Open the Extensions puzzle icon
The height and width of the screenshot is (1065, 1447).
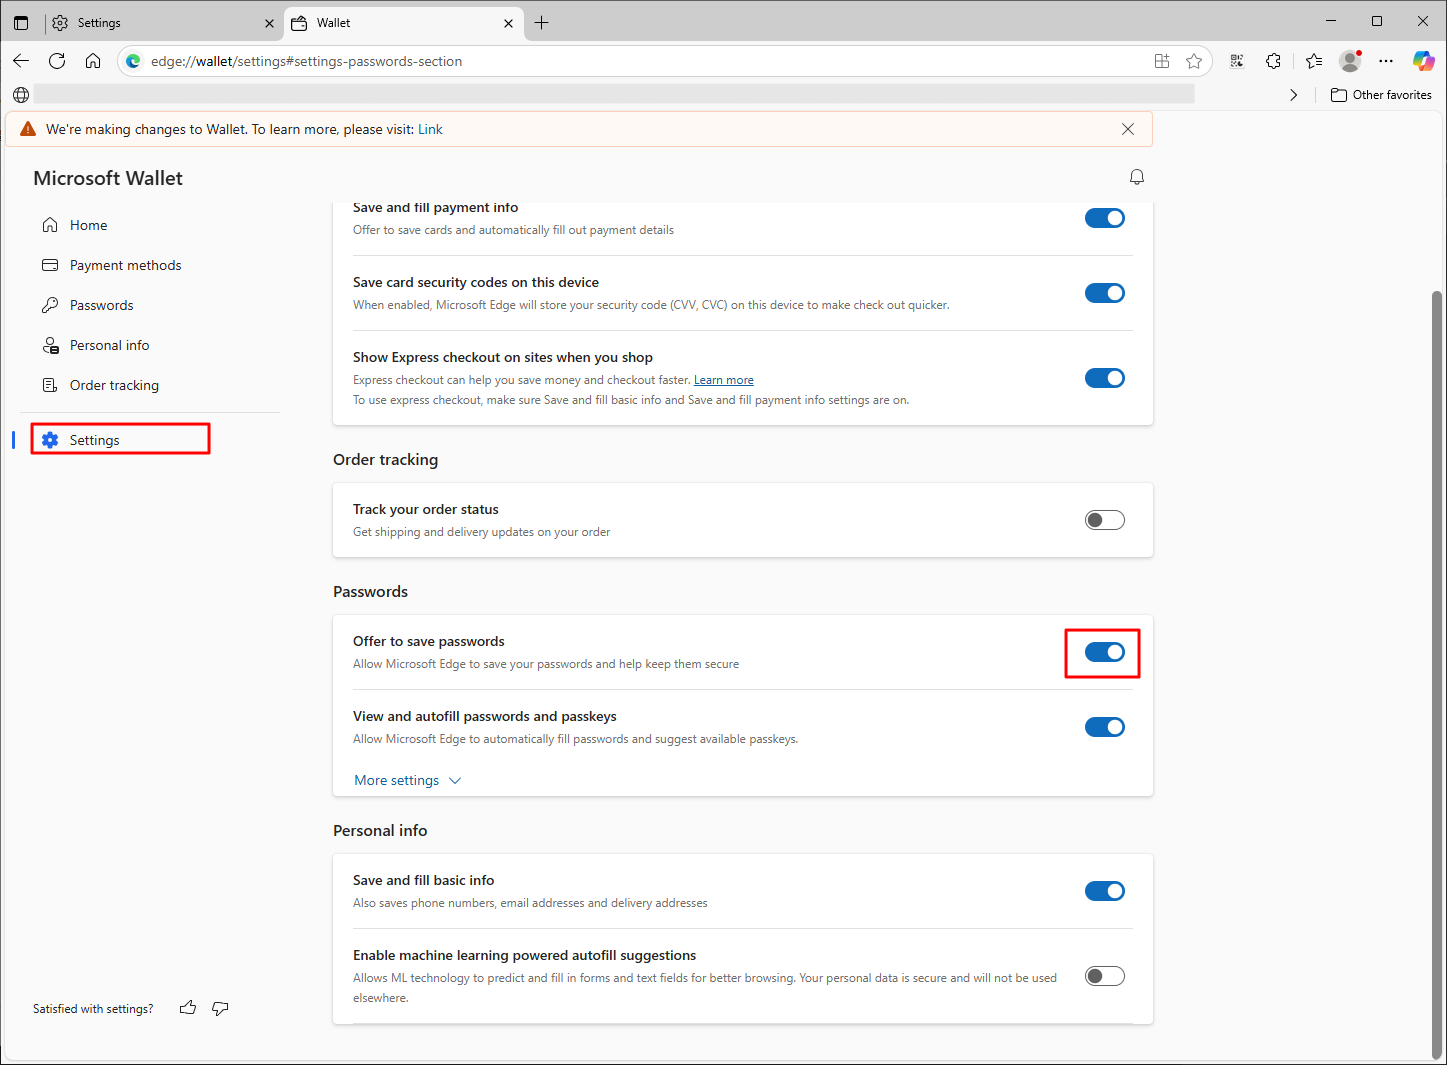point(1273,61)
